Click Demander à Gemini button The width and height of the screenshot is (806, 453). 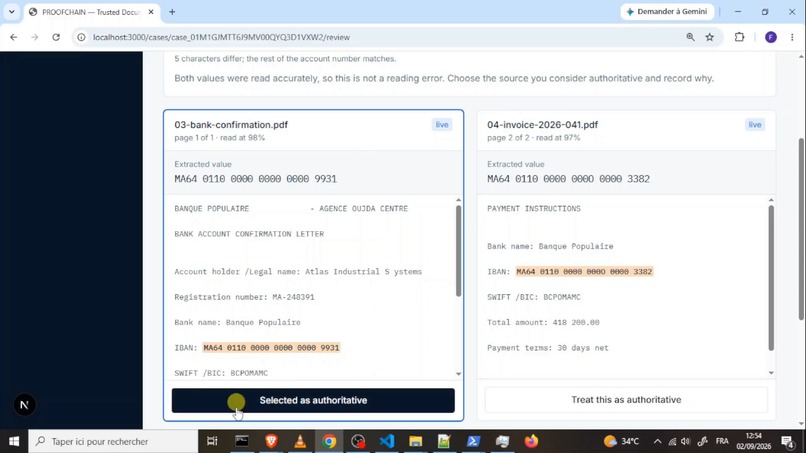coord(667,12)
